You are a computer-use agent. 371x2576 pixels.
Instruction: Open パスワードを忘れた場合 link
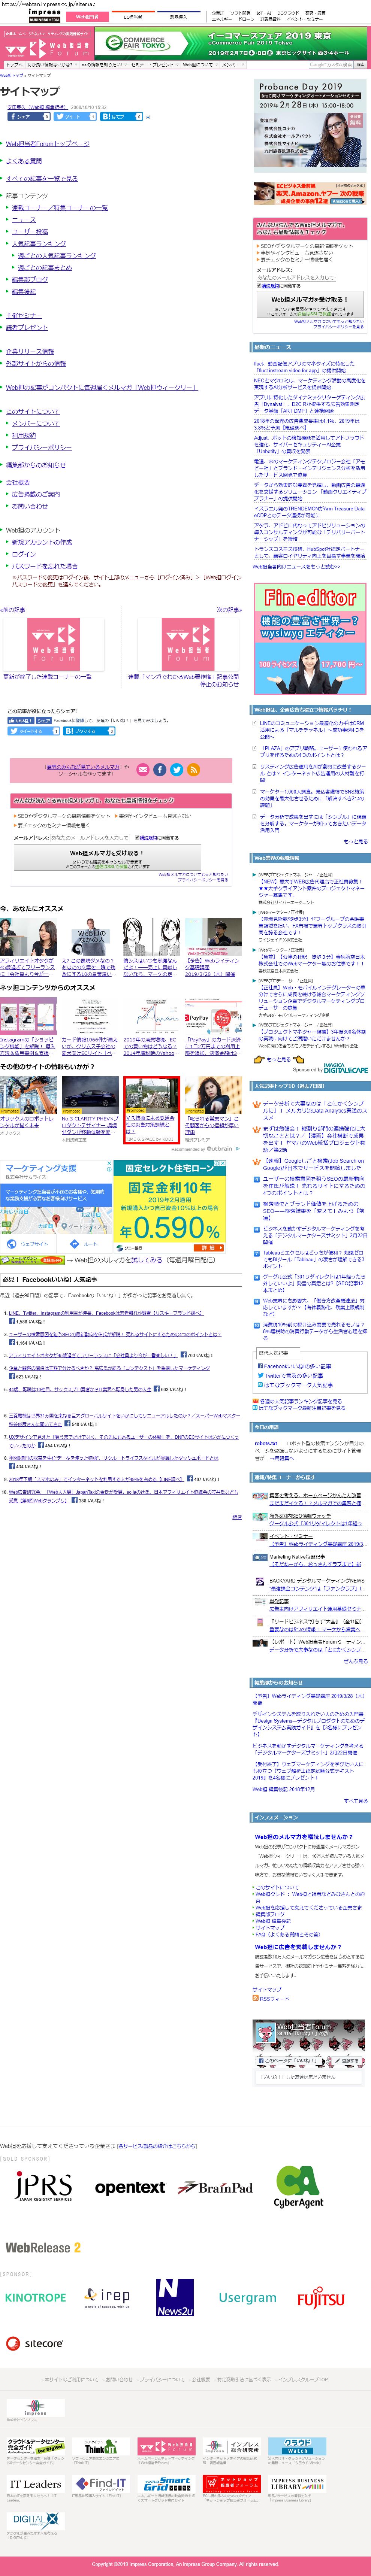point(45,566)
